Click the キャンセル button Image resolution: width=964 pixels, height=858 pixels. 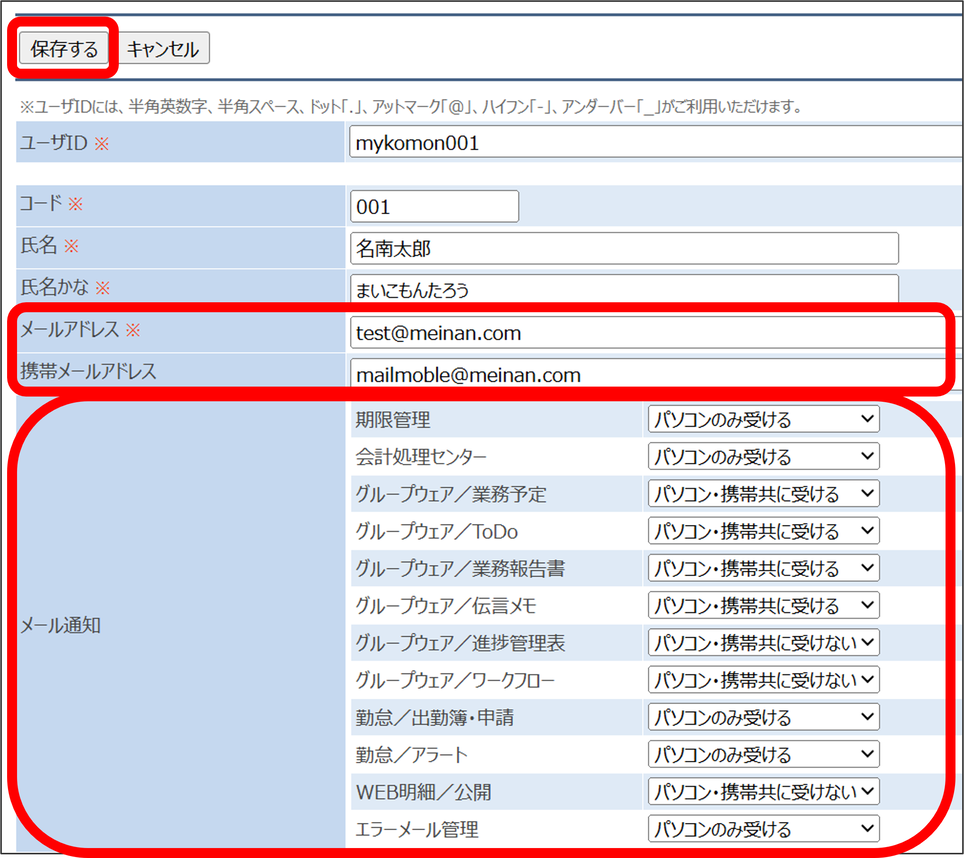click(x=164, y=49)
